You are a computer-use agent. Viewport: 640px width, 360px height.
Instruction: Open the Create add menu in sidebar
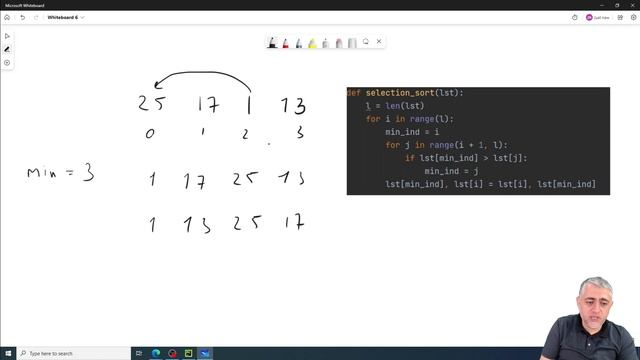pos(7,63)
